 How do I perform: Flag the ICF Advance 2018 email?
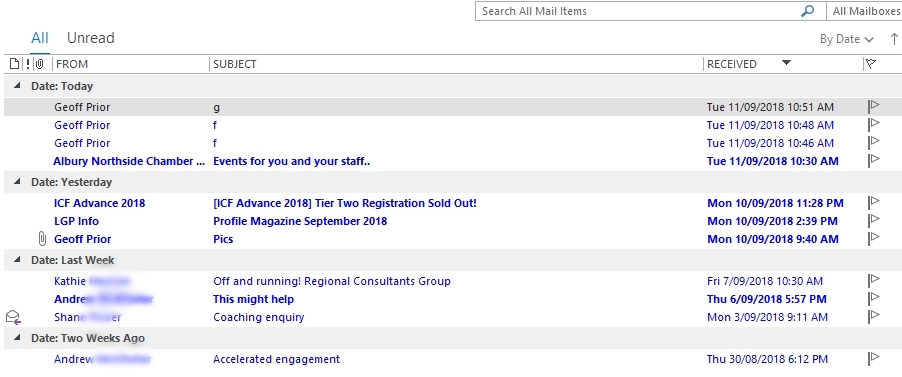[874, 203]
